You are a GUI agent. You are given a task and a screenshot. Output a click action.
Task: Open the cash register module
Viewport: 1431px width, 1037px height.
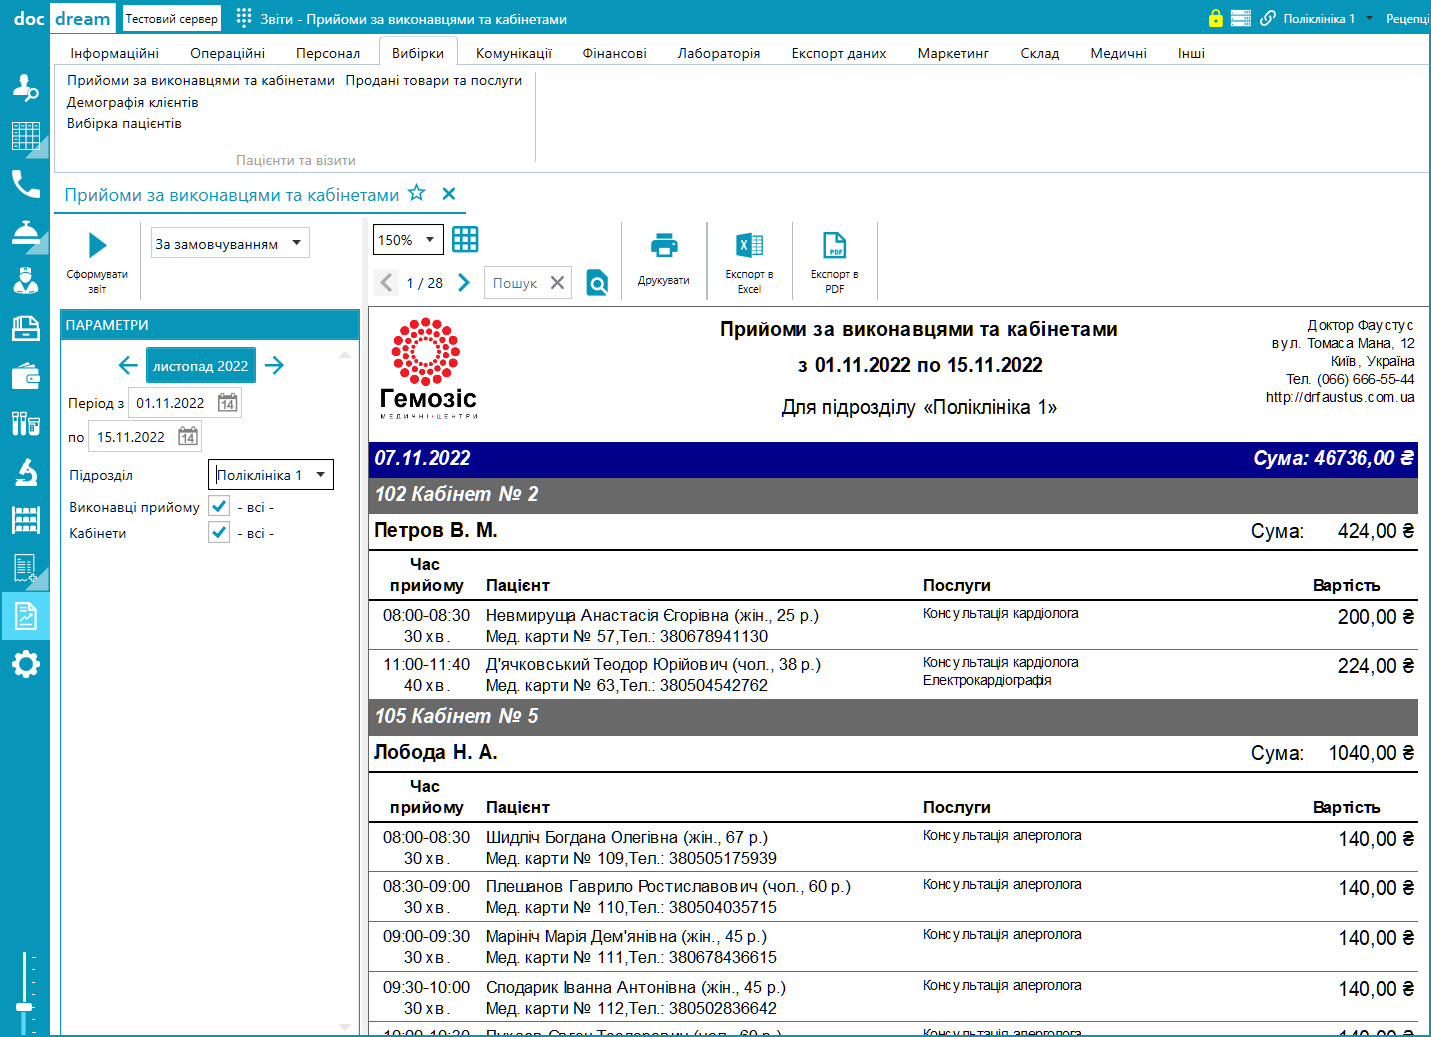[25, 328]
